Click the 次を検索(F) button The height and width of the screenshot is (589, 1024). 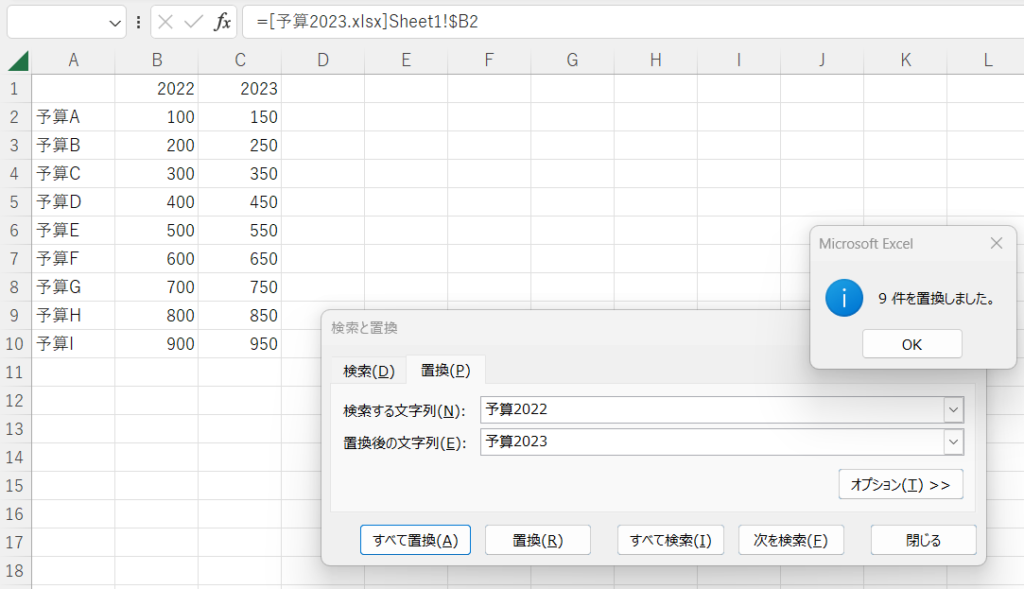pyautogui.click(x=790, y=540)
